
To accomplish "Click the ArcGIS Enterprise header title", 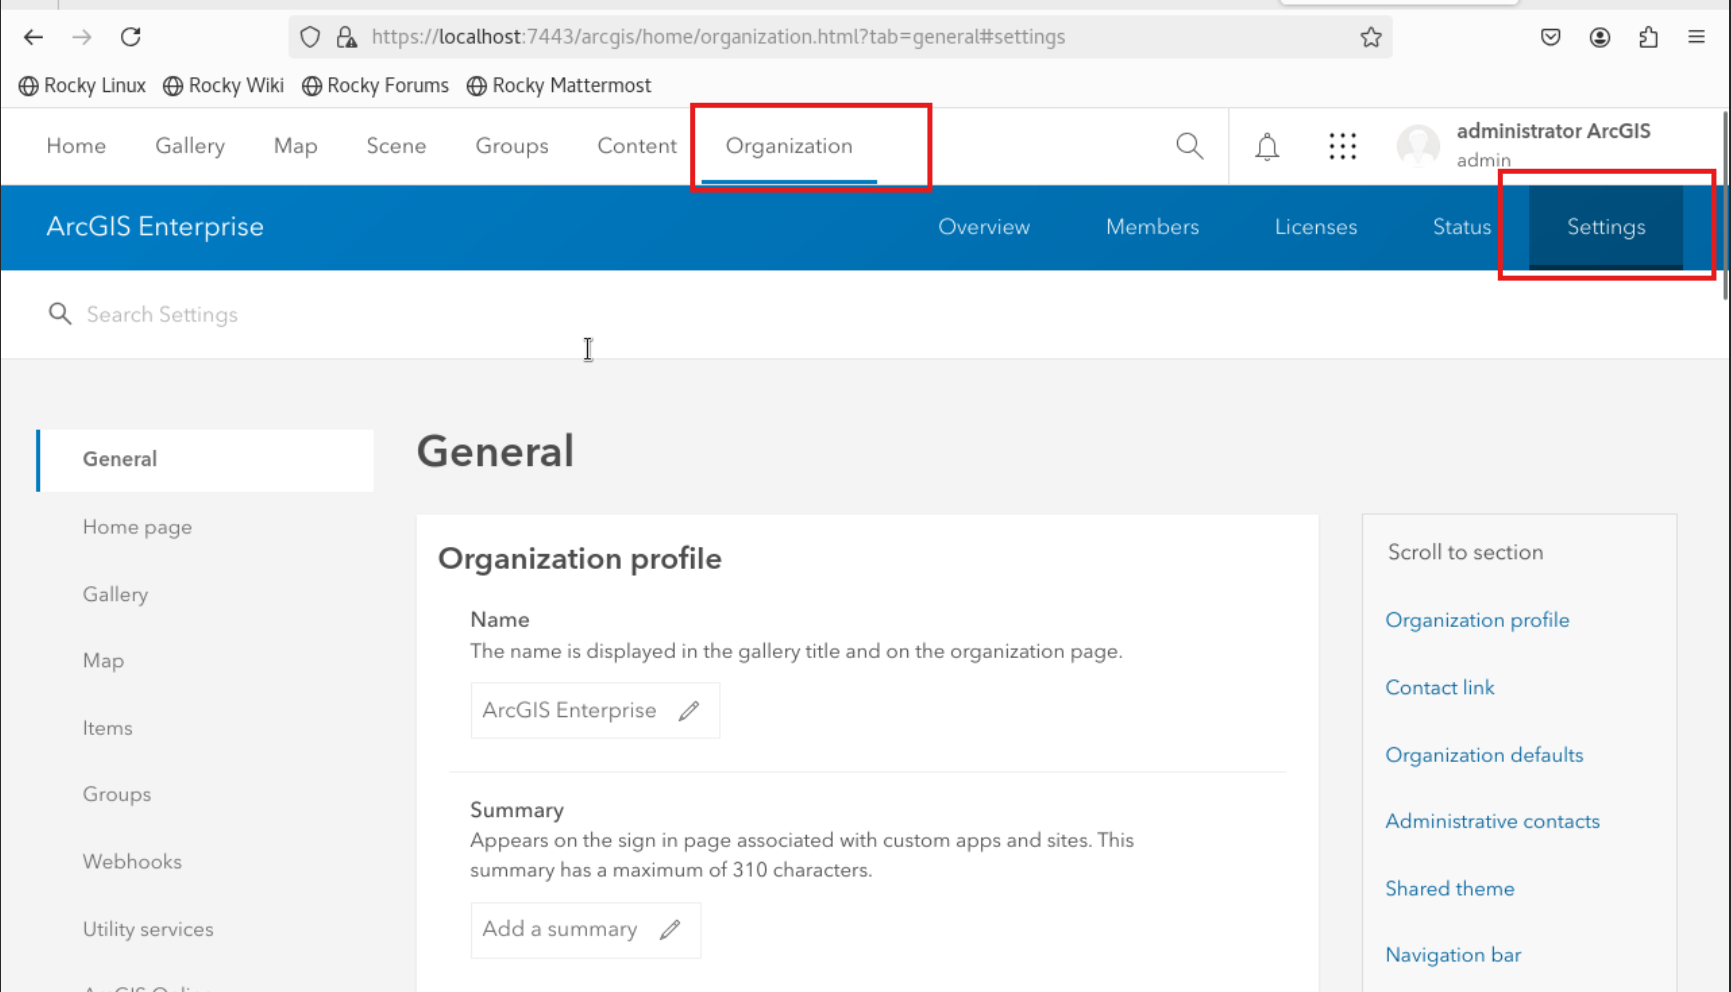I will coord(155,227).
